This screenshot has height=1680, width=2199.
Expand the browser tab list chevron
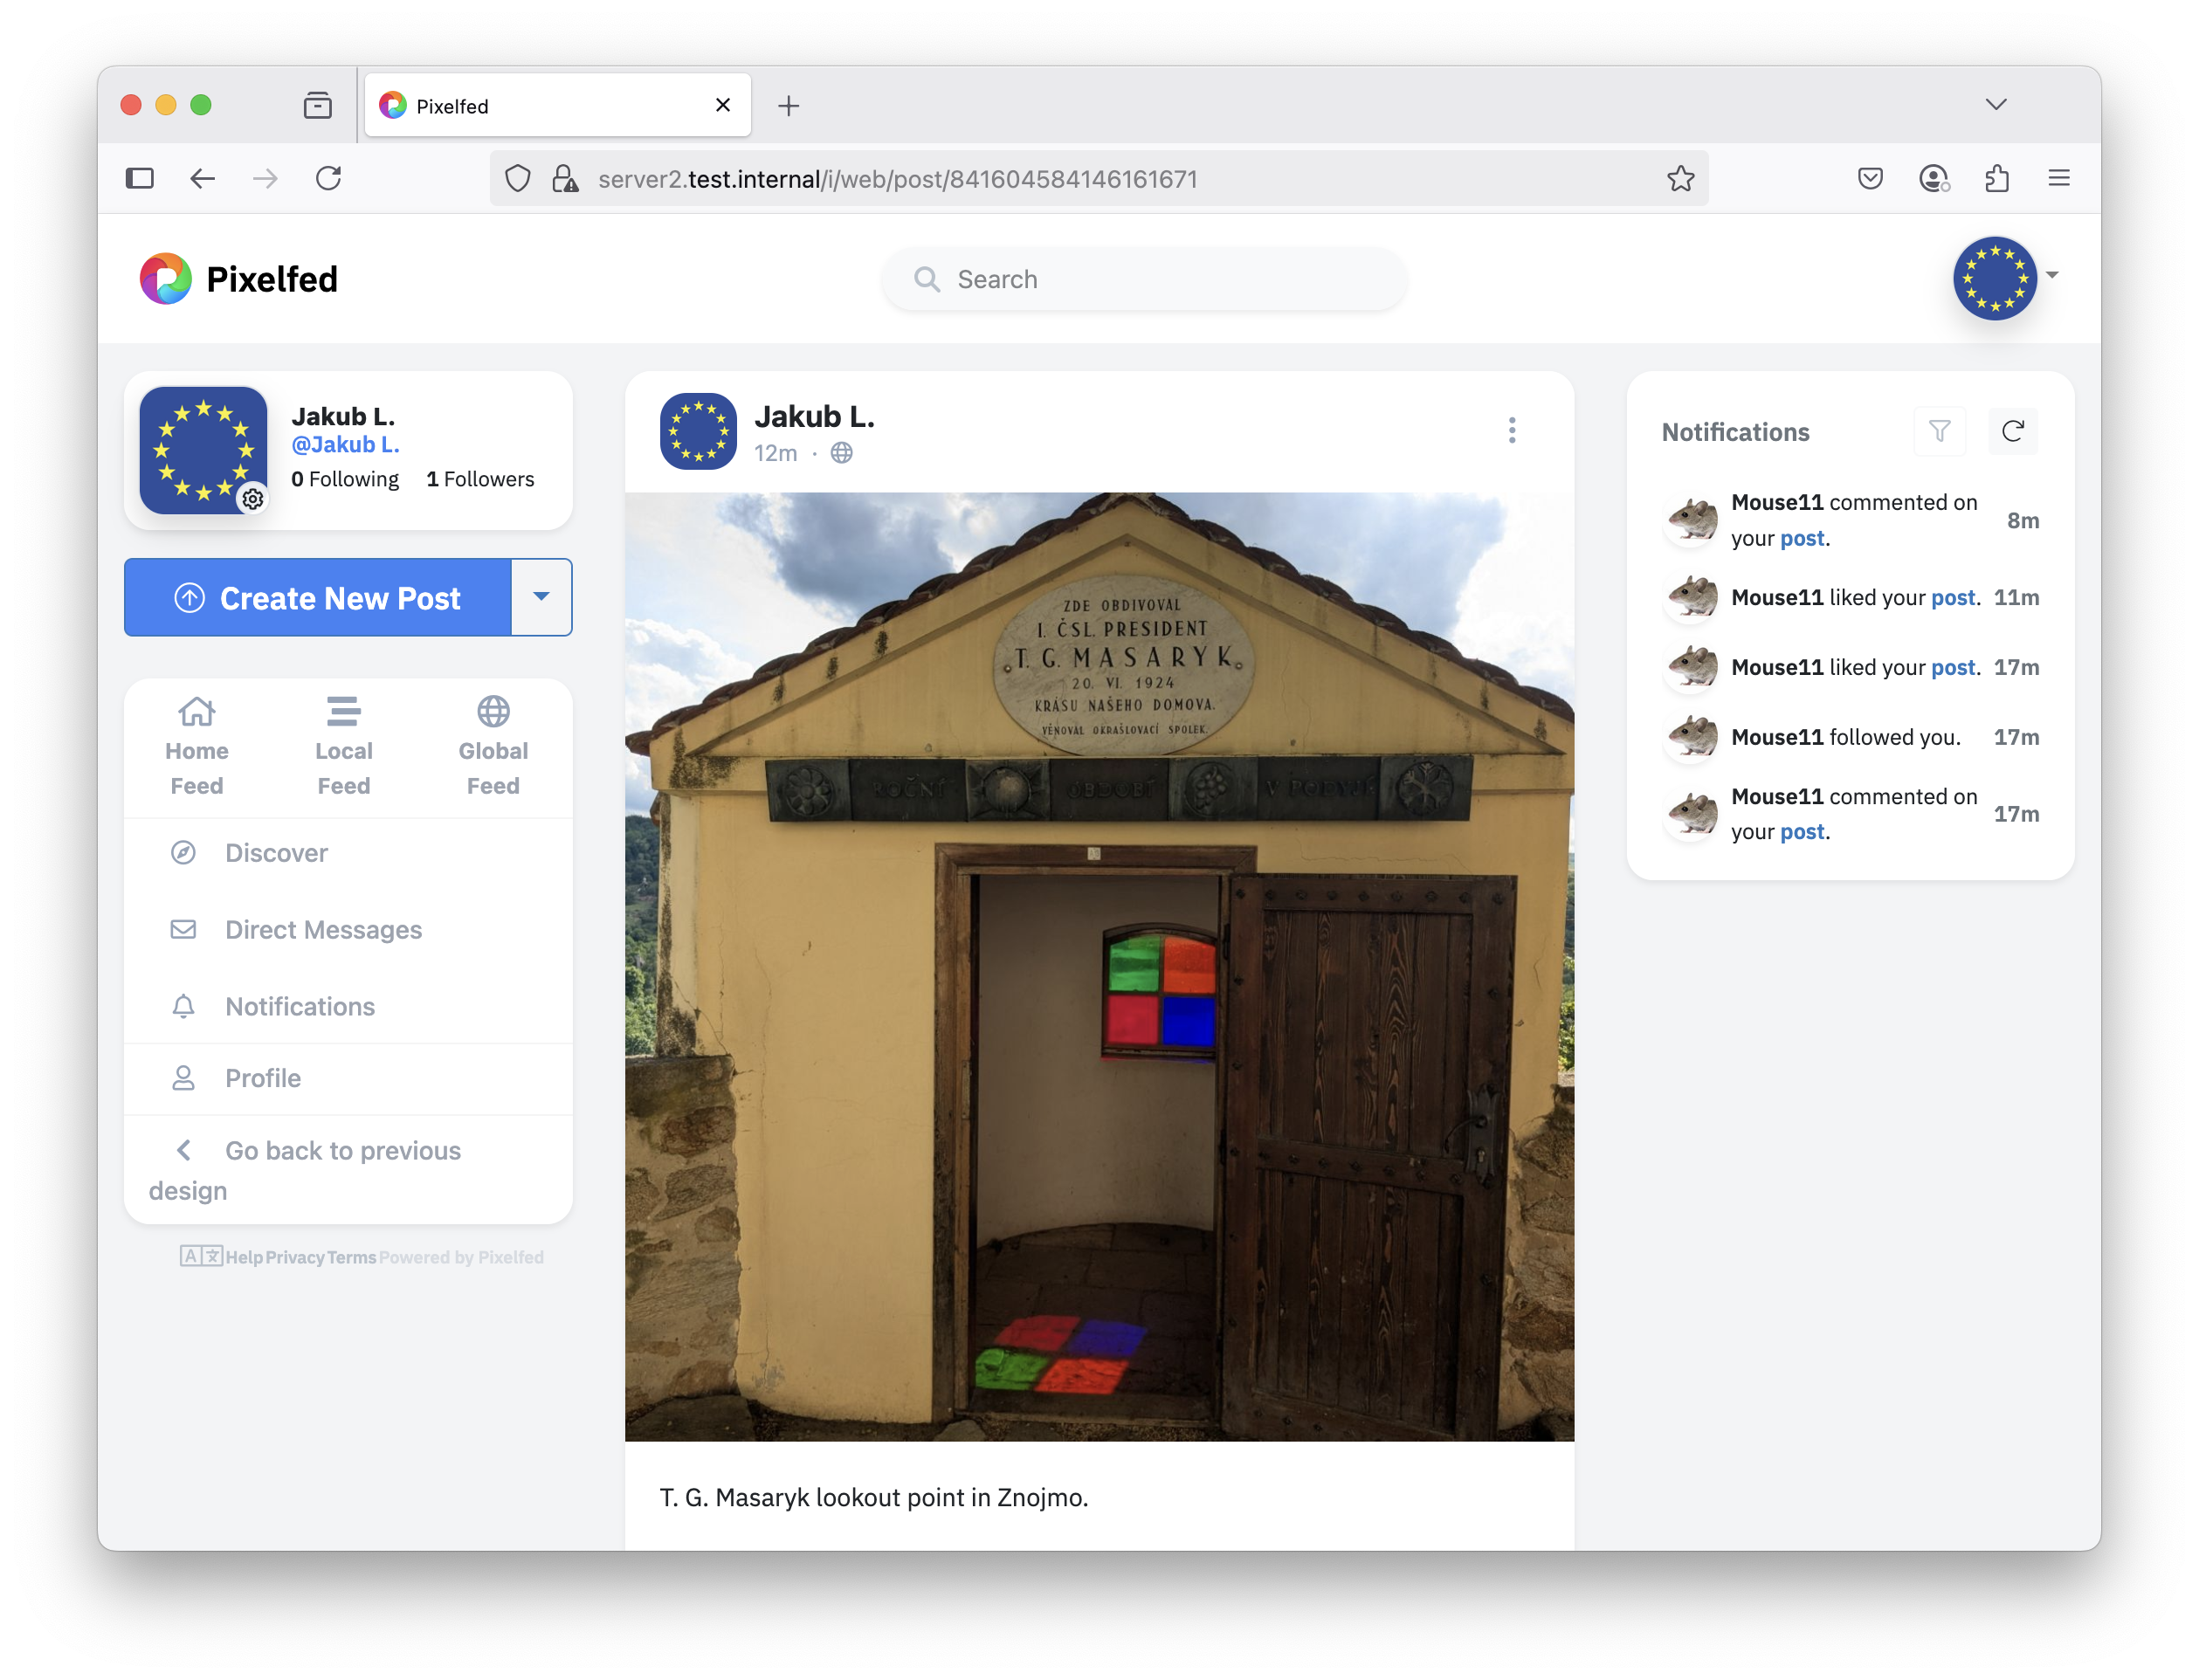[1995, 105]
